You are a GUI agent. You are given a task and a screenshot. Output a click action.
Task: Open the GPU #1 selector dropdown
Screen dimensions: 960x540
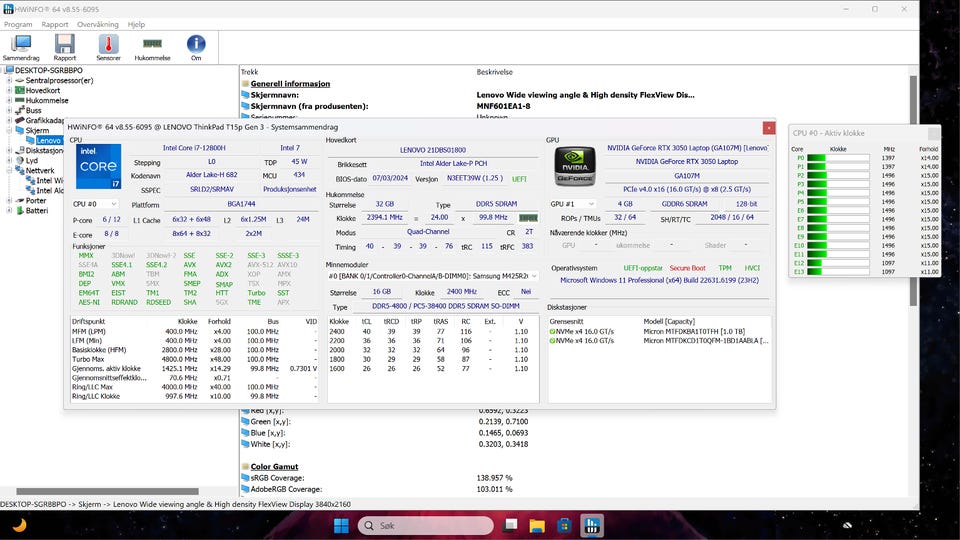[x=572, y=204]
